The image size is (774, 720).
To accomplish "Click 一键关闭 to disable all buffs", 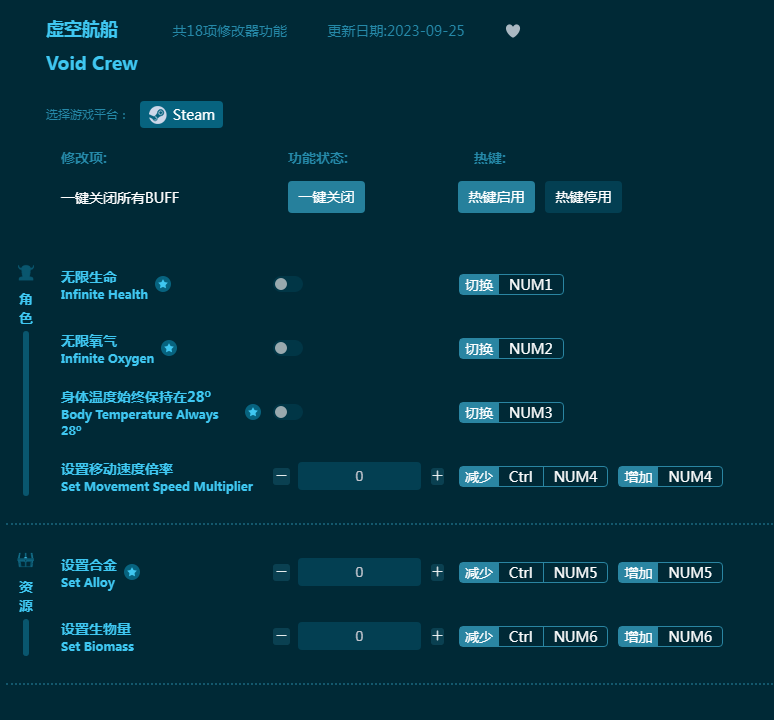I will (x=326, y=197).
